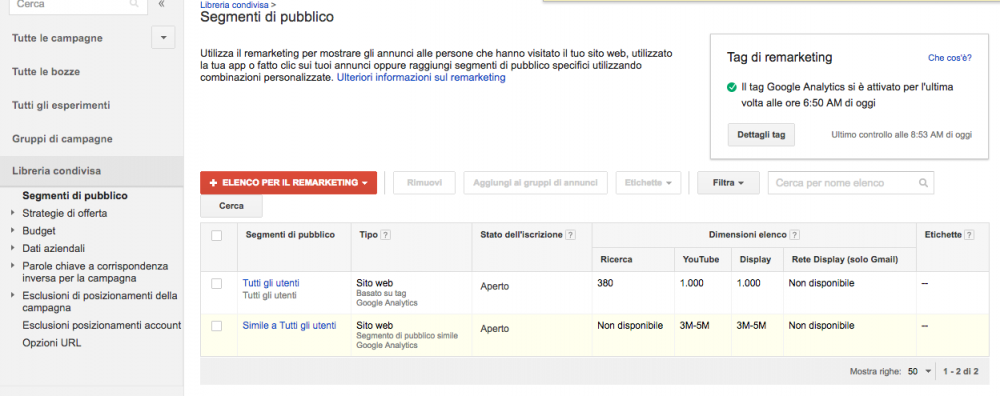Click help icon next to Etichette column header

point(969,235)
